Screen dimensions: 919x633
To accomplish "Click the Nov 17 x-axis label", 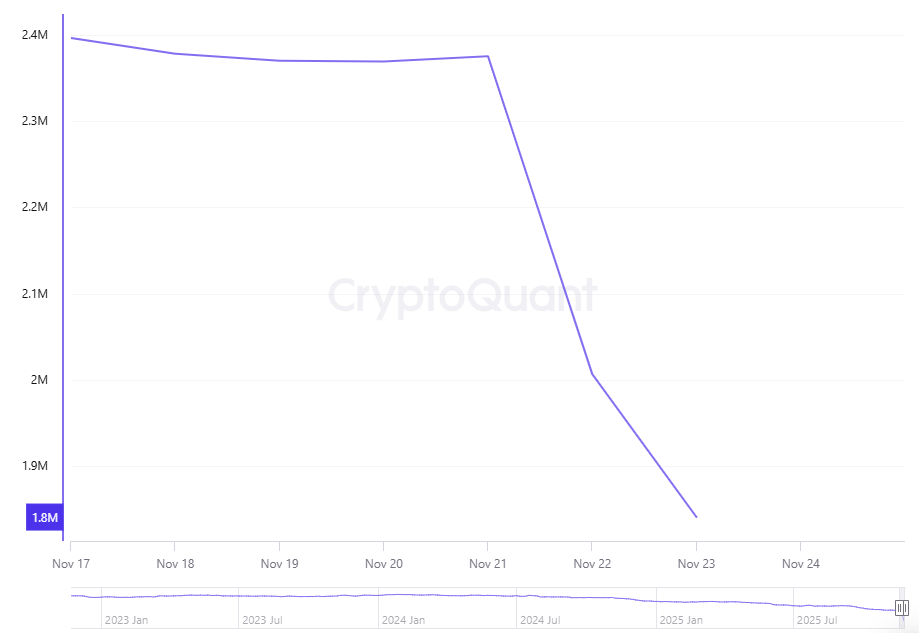I will [70, 564].
